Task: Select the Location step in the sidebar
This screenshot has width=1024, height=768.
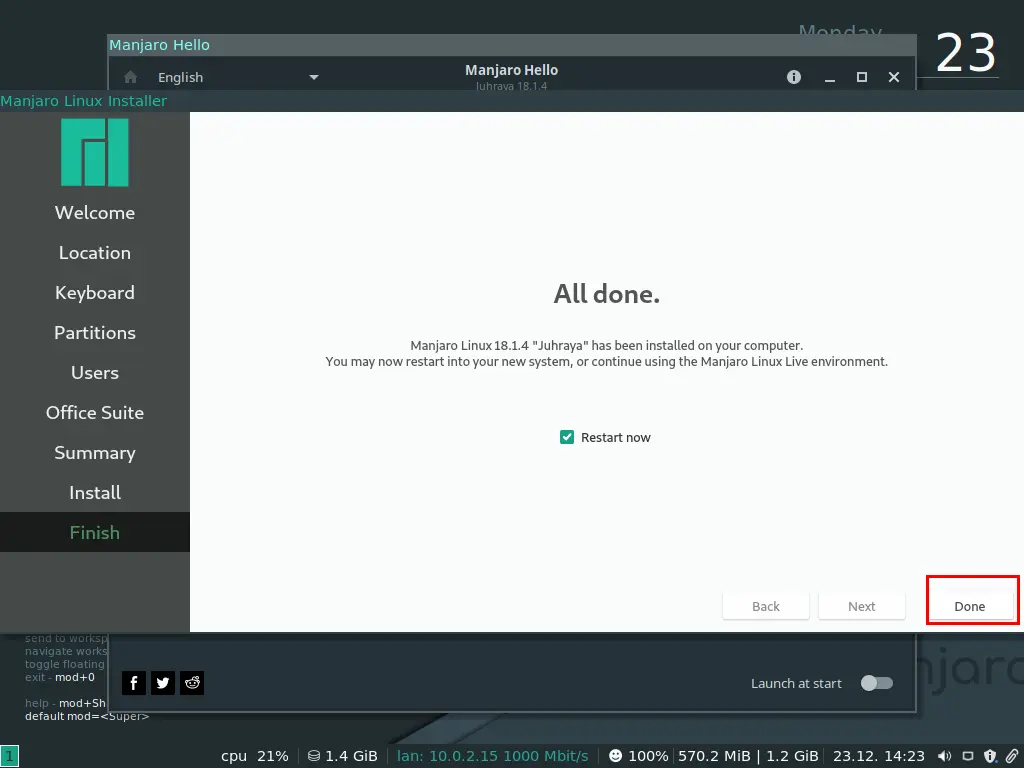Action: click(x=95, y=253)
